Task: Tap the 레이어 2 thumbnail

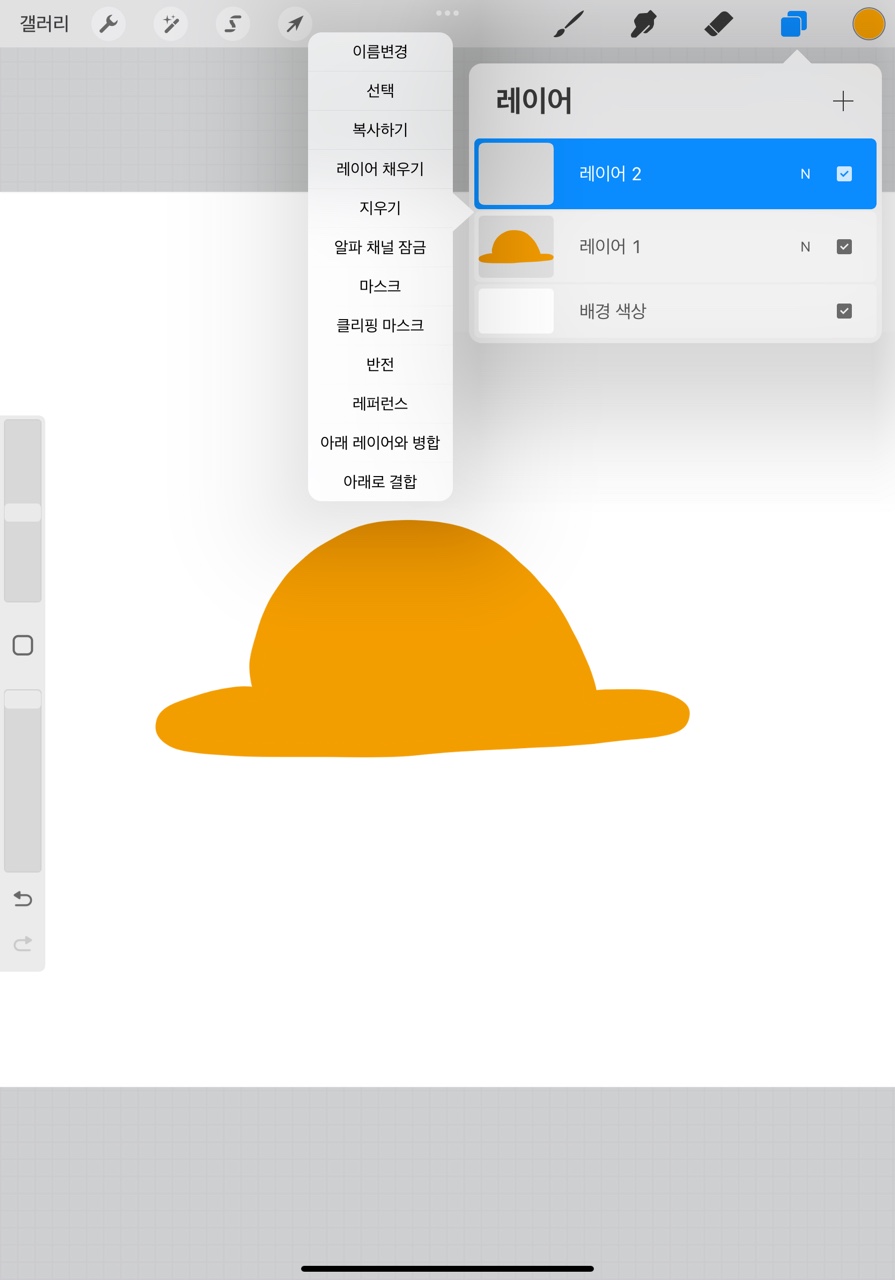Action: (x=516, y=174)
